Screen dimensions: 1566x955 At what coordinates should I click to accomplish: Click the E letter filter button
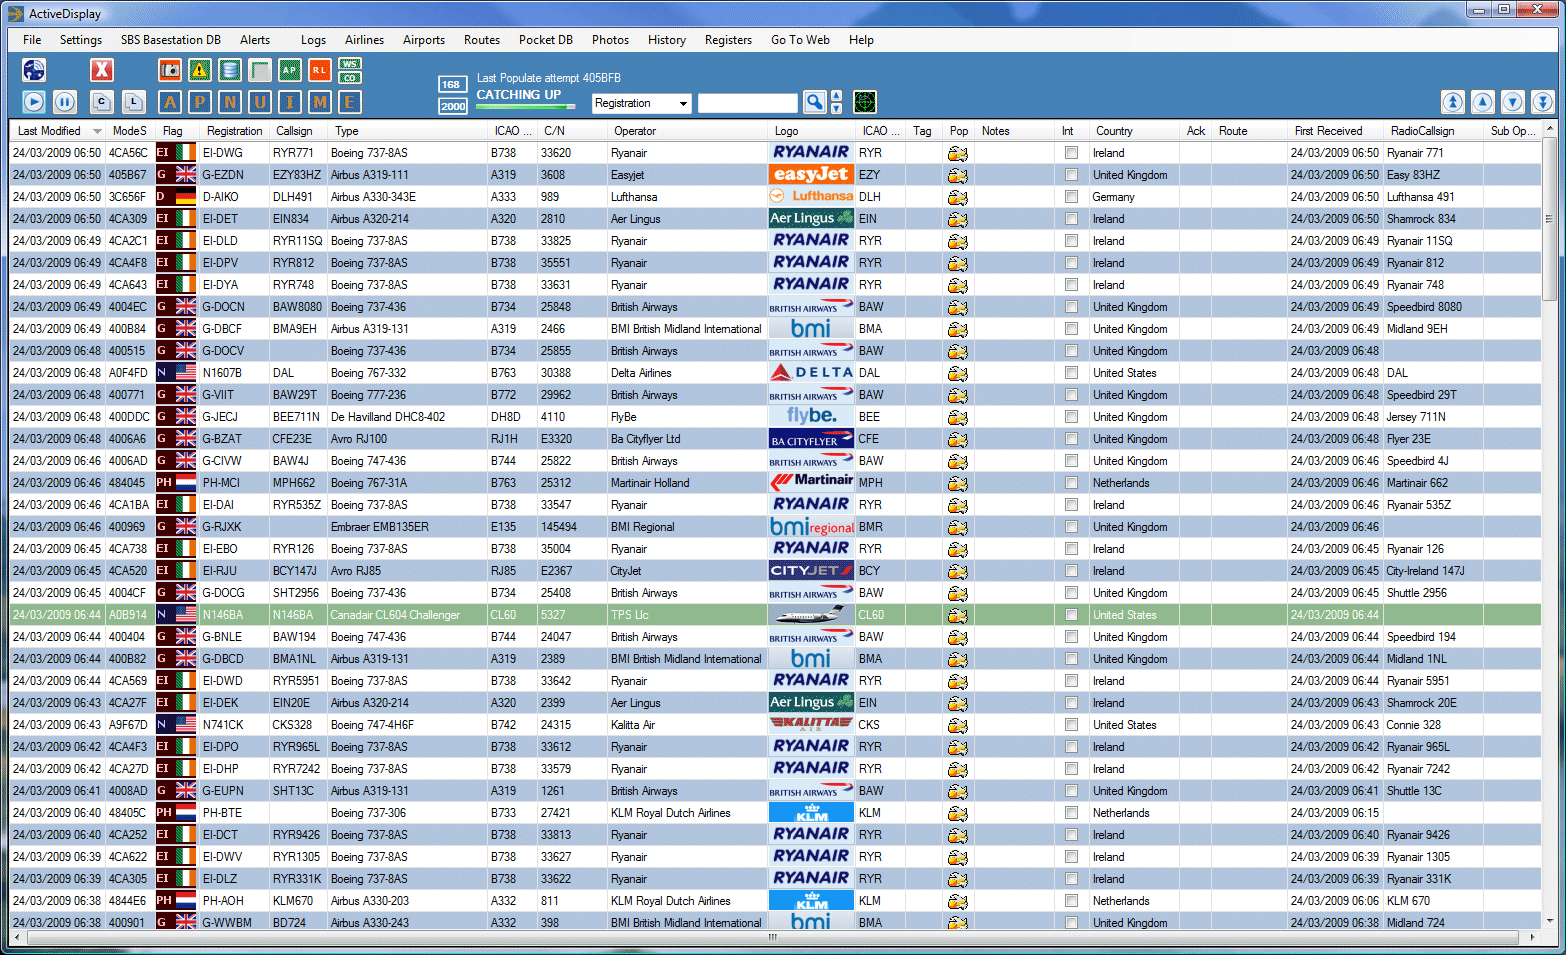[350, 102]
